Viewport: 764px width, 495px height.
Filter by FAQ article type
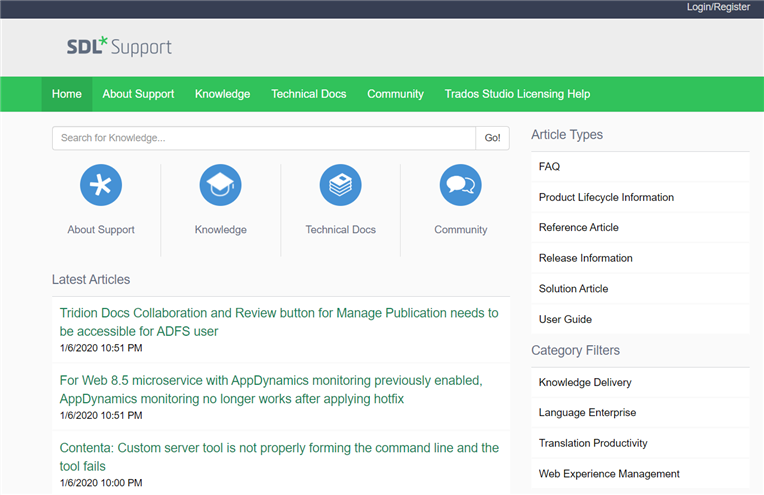(640, 167)
